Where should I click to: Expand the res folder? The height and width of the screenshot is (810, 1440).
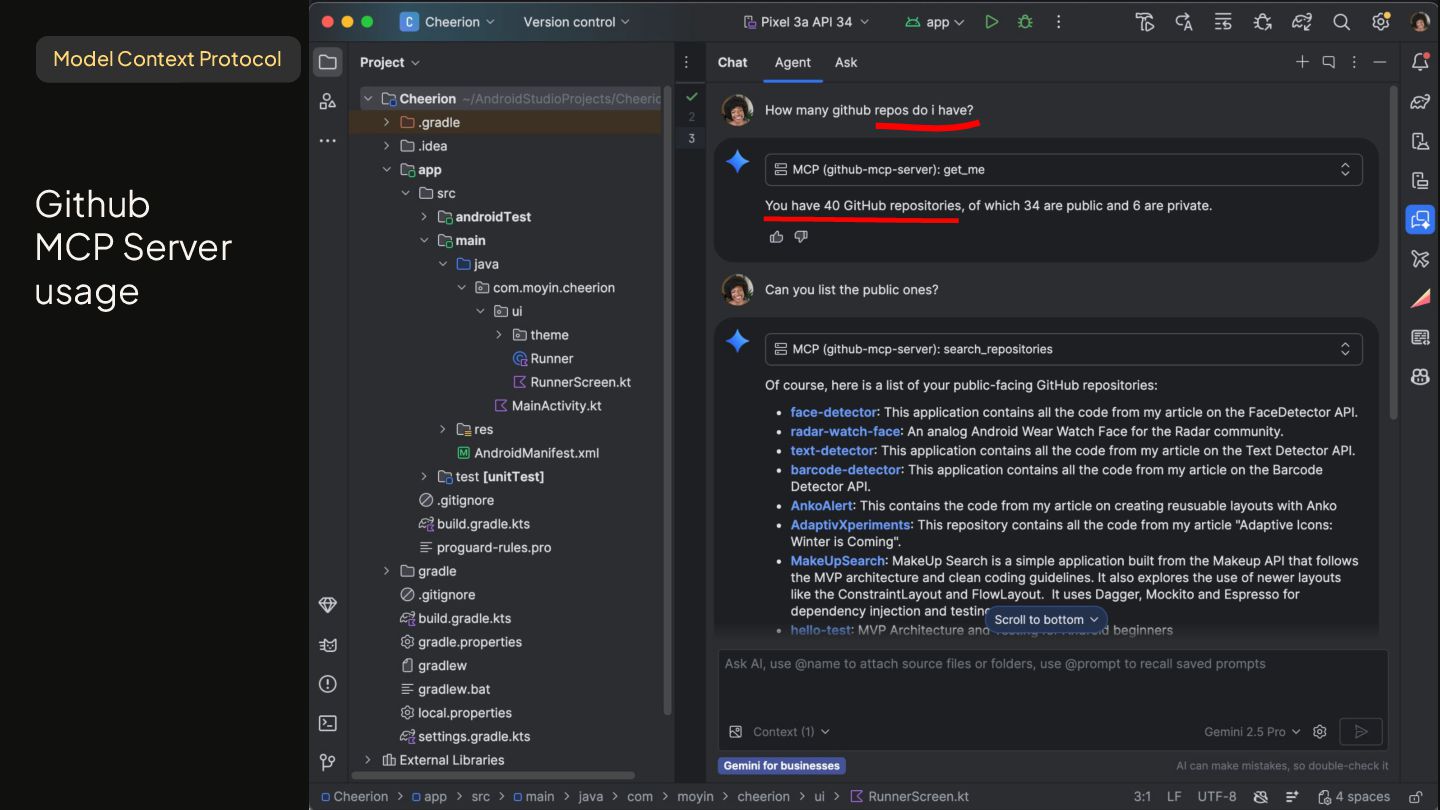(443, 429)
